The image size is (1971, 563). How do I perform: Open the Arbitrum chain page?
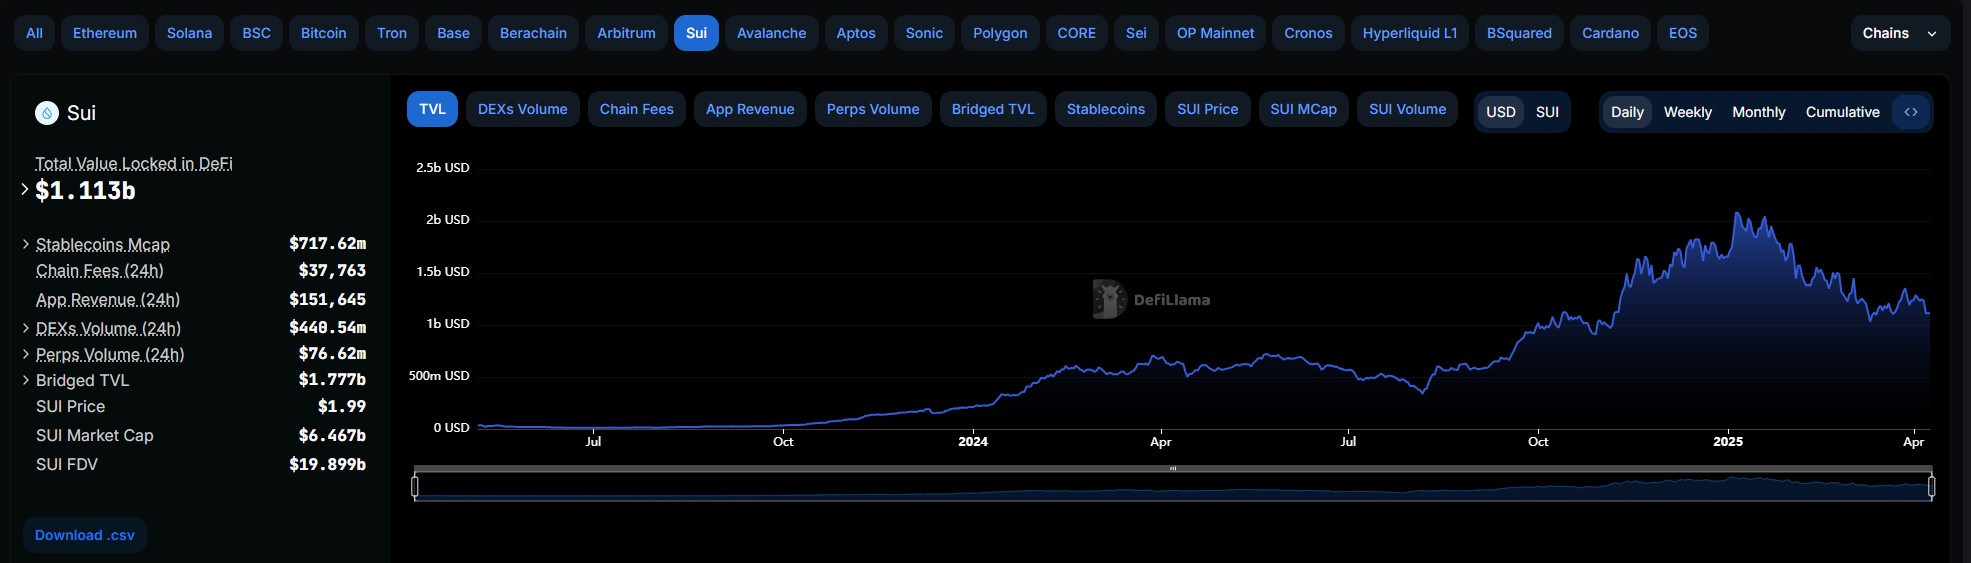(x=626, y=33)
